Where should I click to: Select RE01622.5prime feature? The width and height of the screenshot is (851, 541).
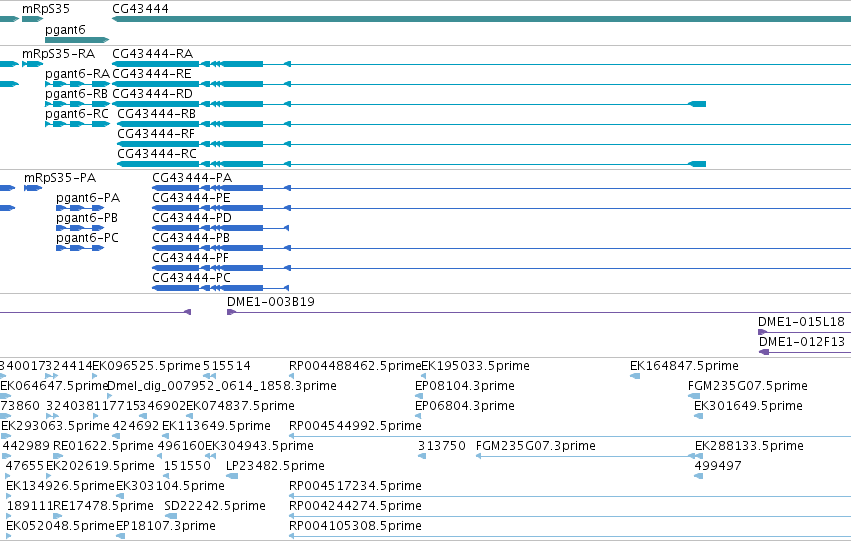pos(103,446)
